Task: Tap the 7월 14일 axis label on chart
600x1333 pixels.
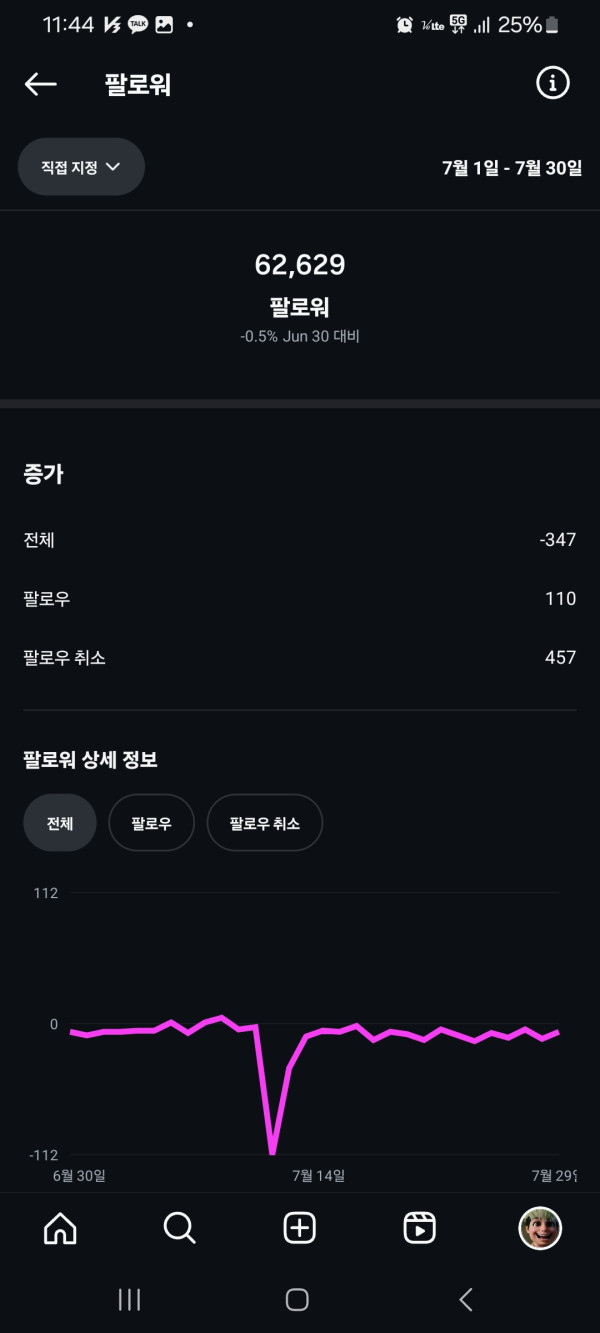Action: coord(318,1175)
